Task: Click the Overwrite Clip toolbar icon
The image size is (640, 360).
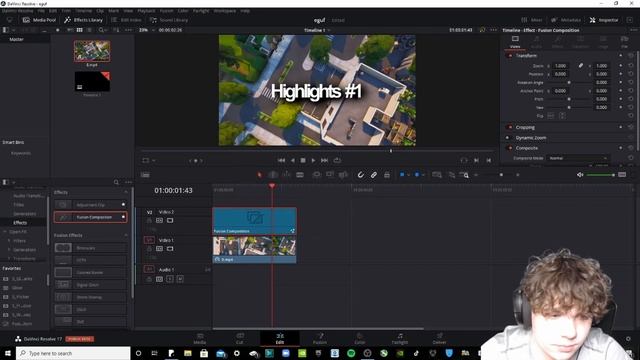Action: click(330, 175)
